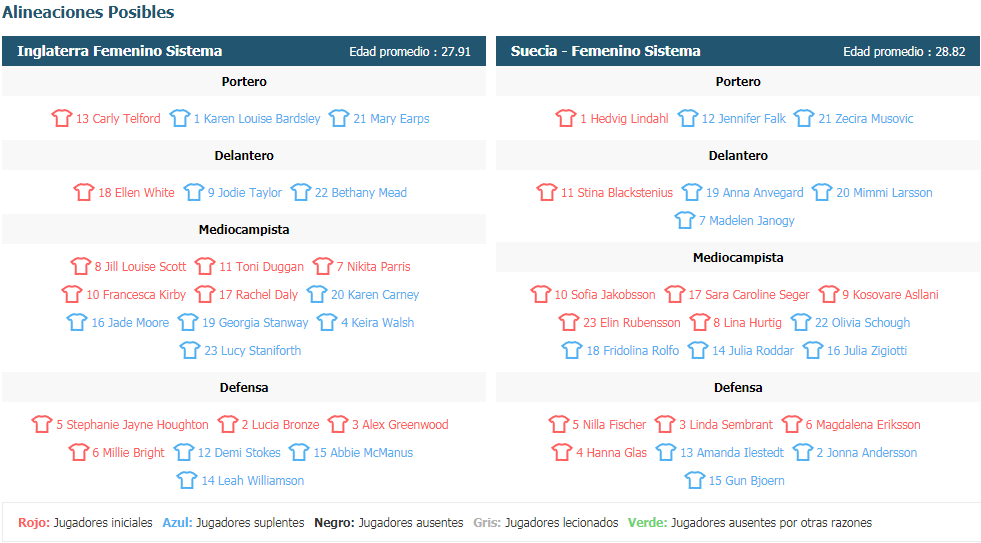The image size is (981, 543).
Task: Open Magdalena Eriksson player link
Action: (x=862, y=425)
